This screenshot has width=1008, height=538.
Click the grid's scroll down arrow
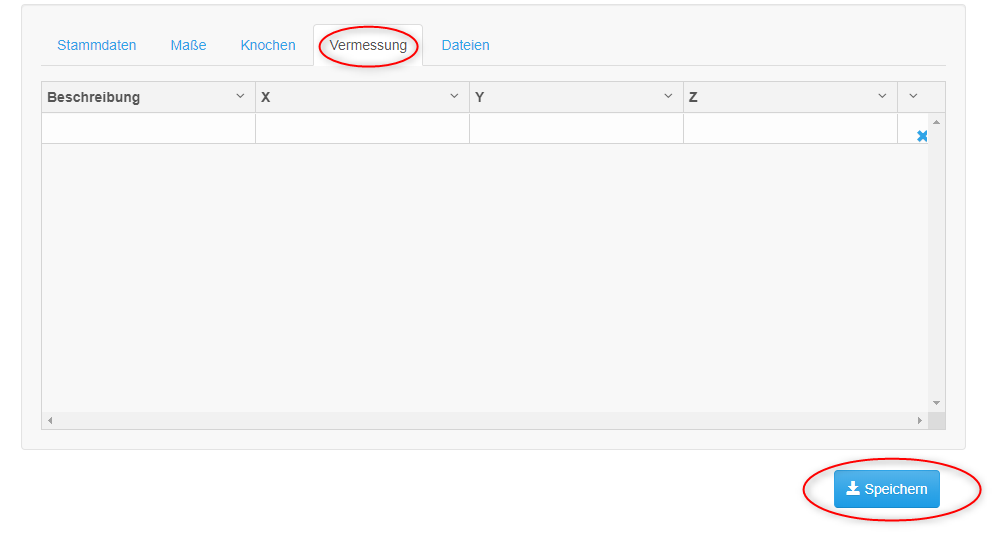(937, 403)
